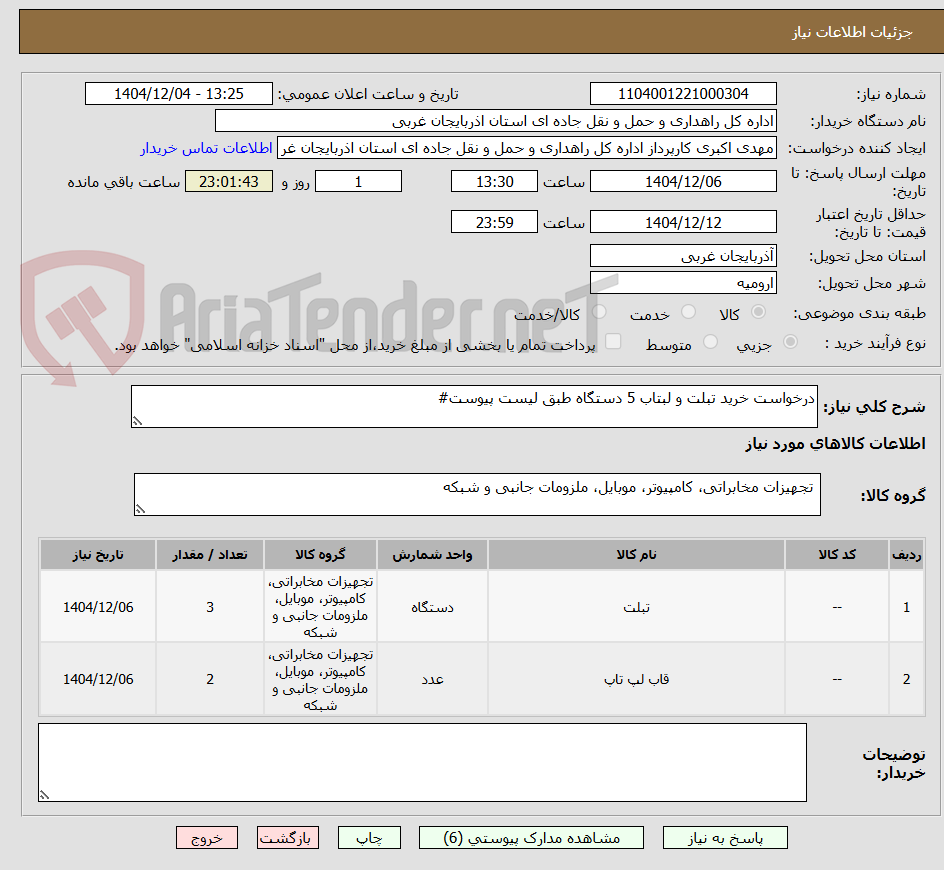Click the توضیحات خریدار text area
The width and height of the screenshot is (944, 870).
422,762
